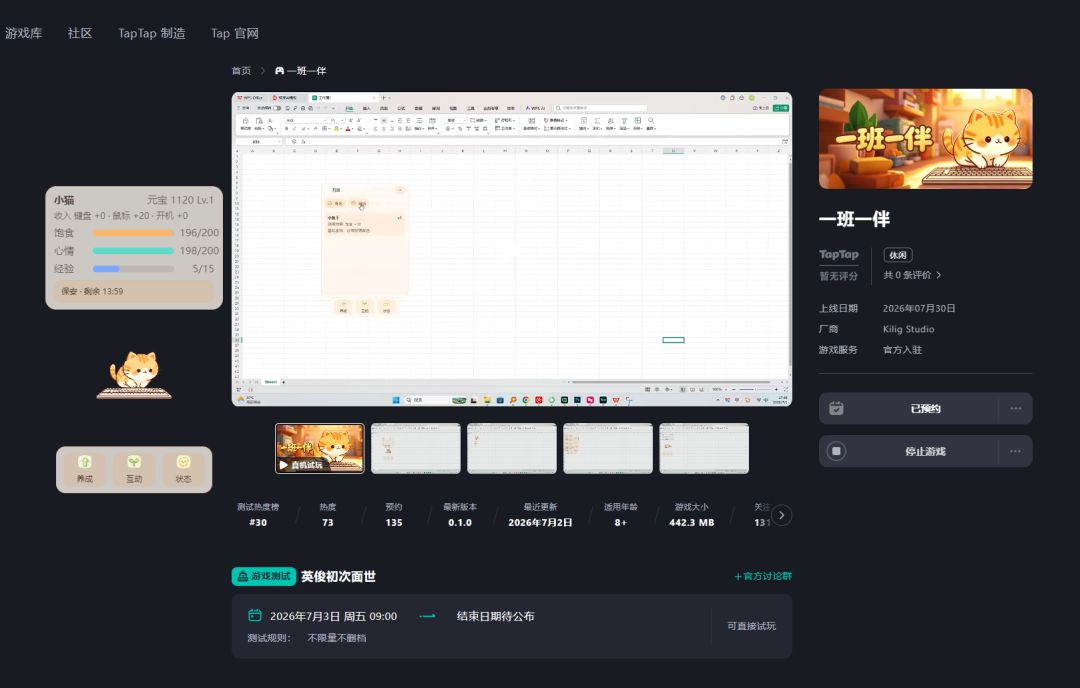Click the 最近更新 2026年7月2日 stat
Viewport: 1080px width, 688px height.
(x=540, y=514)
